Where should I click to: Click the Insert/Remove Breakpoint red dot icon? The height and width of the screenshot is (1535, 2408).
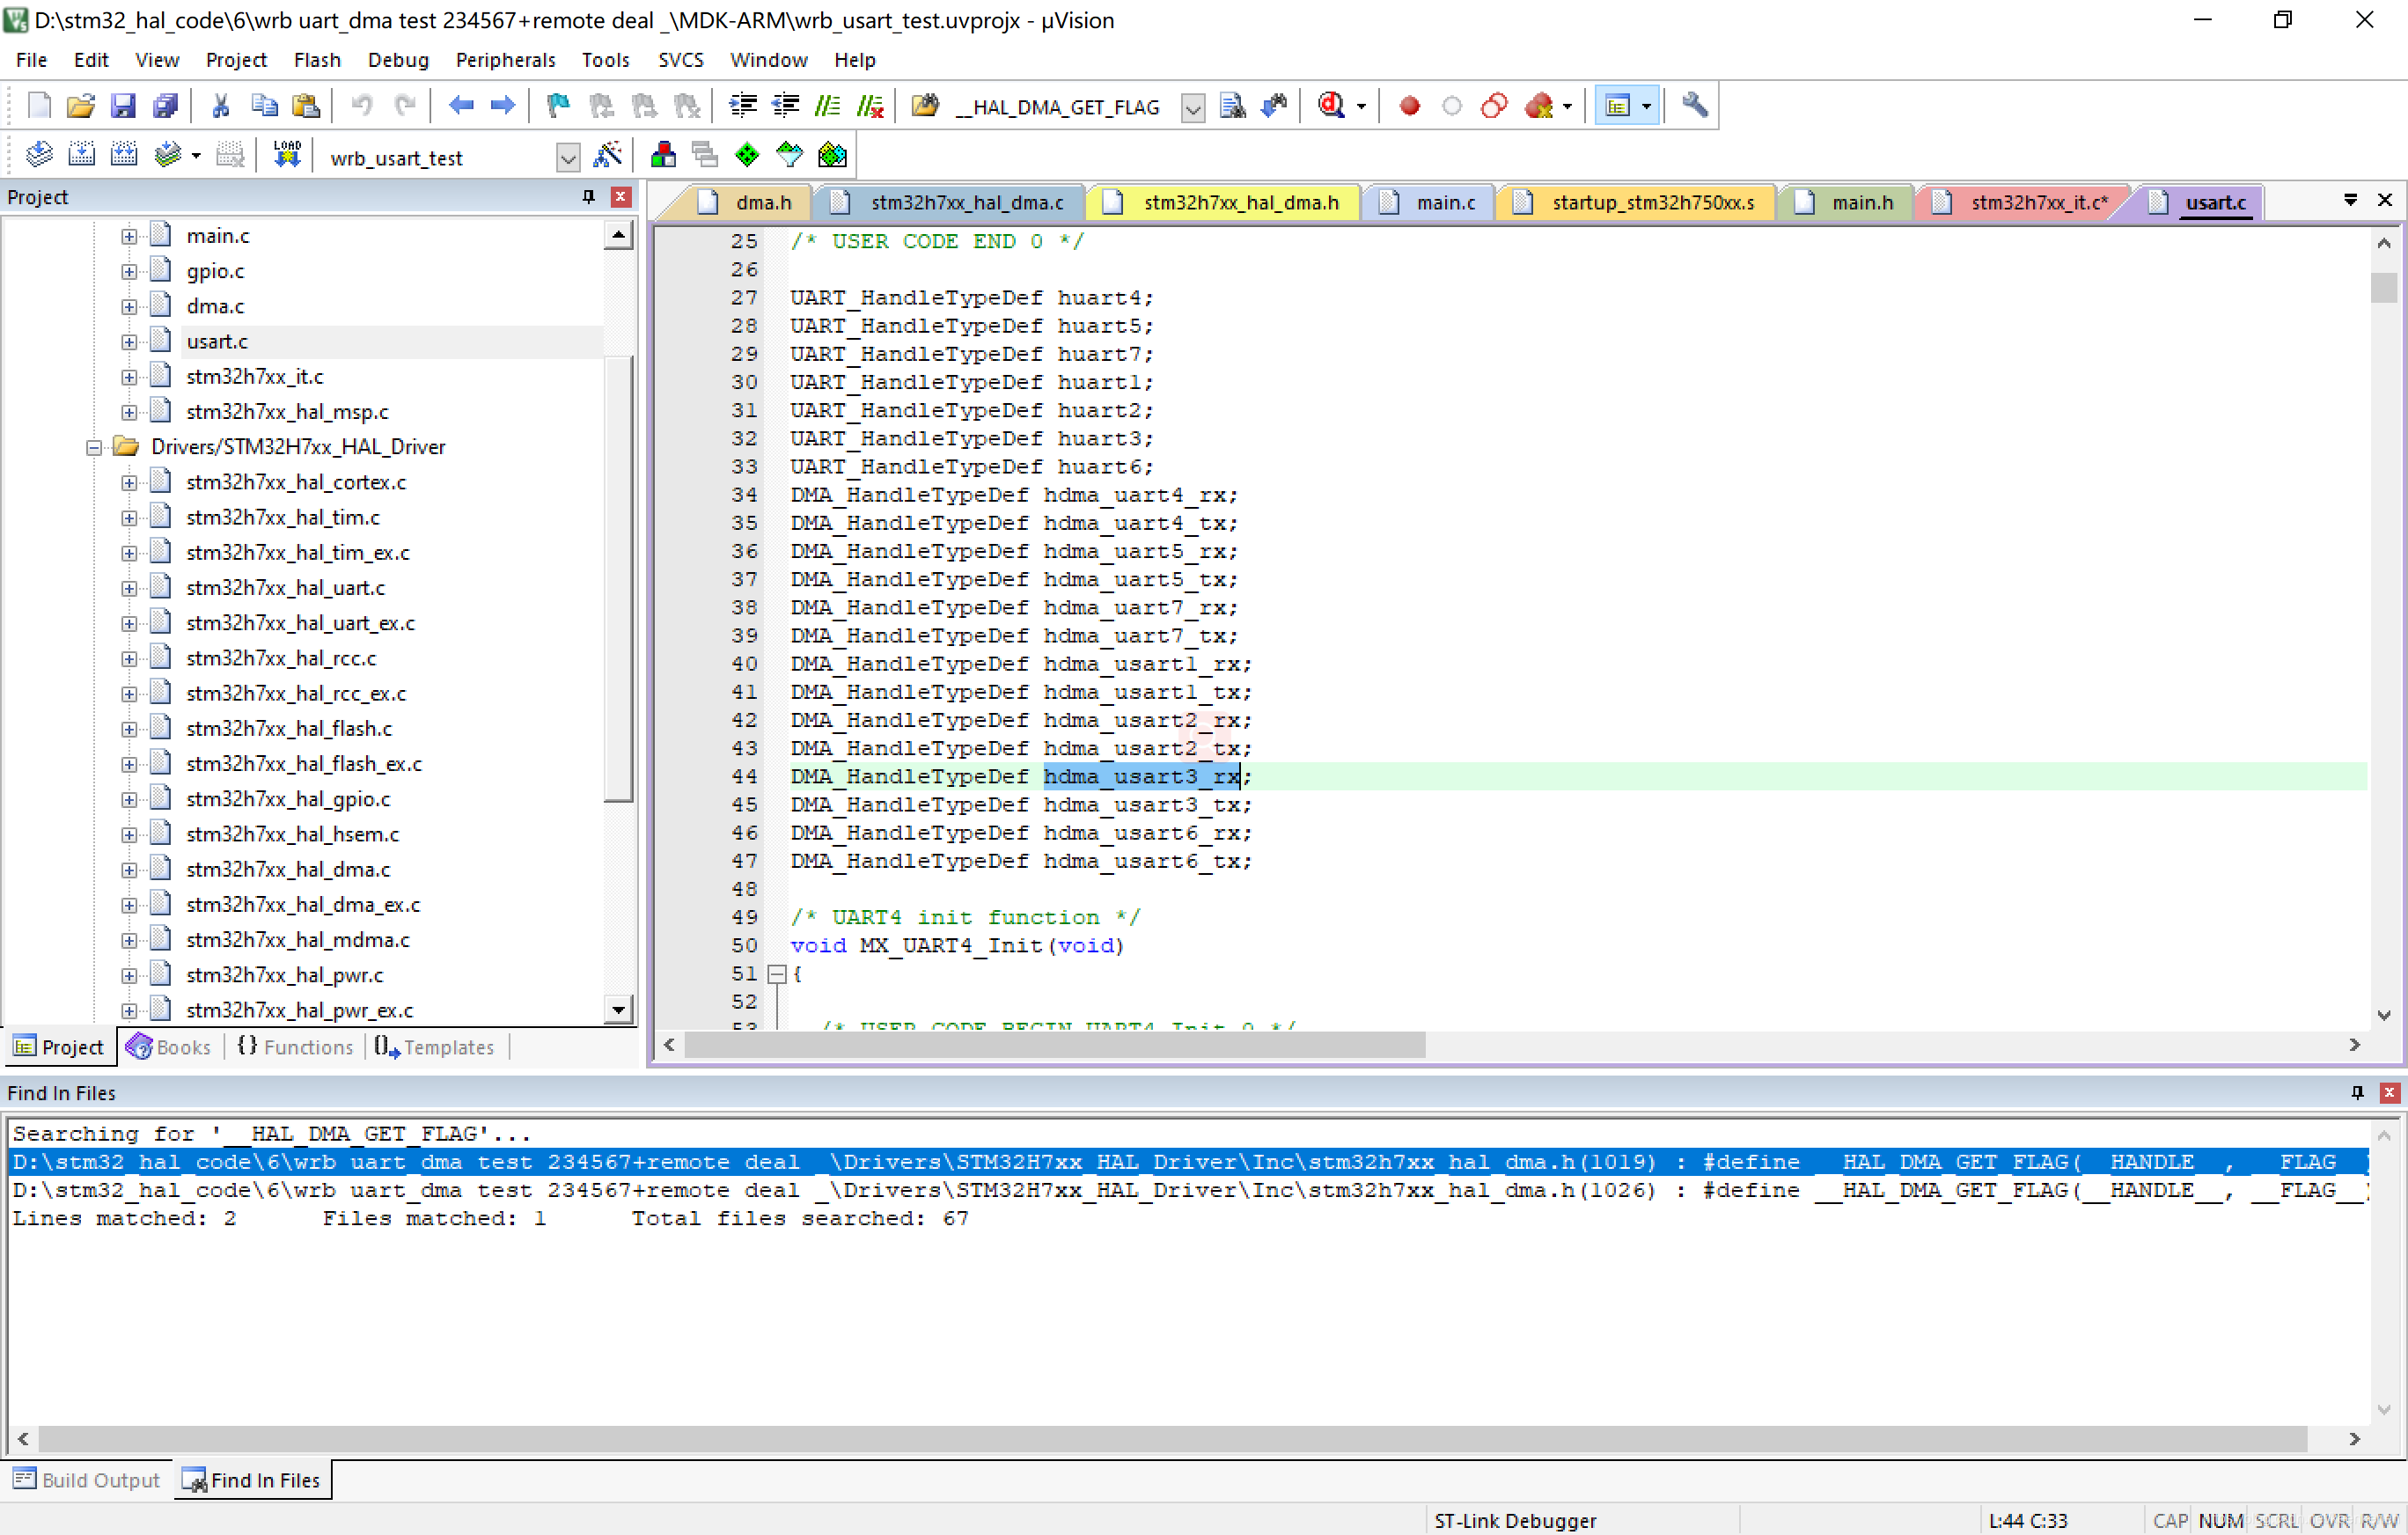pos(1409,106)
